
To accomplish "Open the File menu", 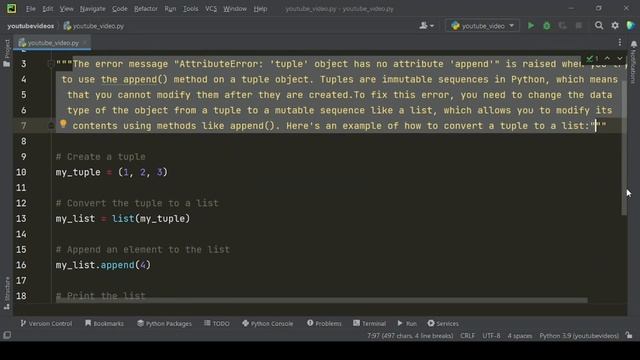I will tap(31, 9).
